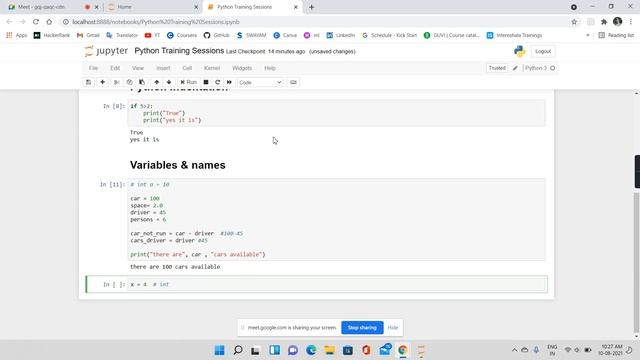Paste cells below icon

(142, 82)
